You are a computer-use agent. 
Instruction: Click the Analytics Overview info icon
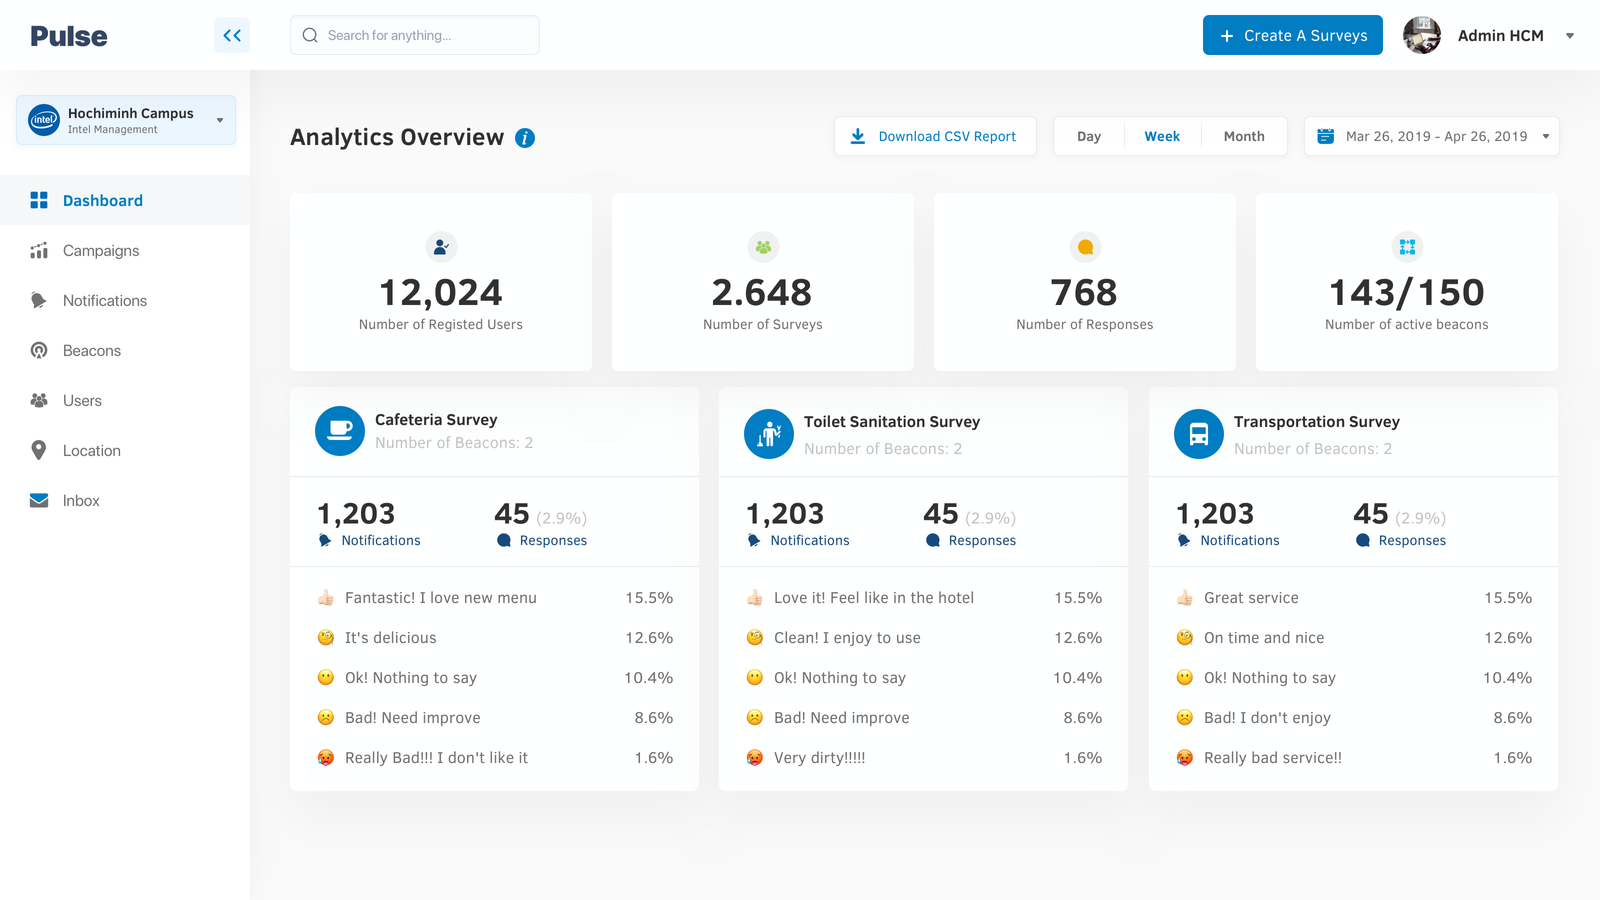coord(525,138)
